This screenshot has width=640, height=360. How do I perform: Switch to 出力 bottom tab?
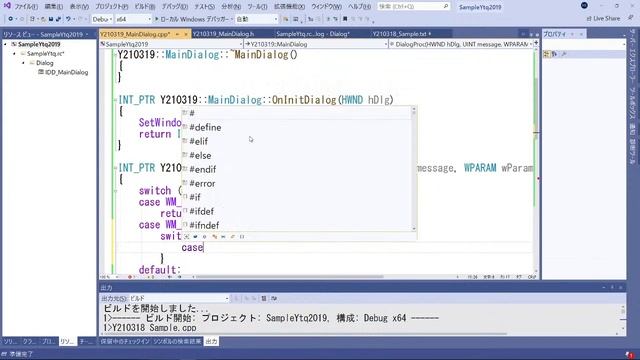(211, 341)
